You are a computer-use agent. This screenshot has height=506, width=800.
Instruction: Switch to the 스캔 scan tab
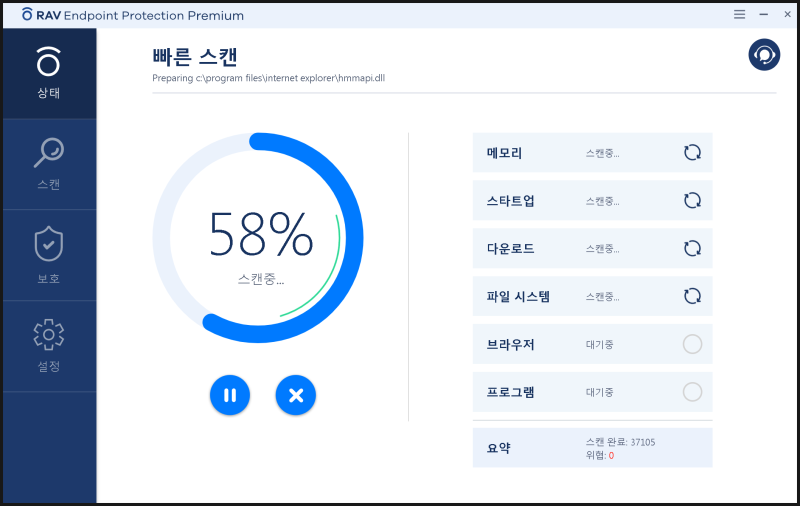49,164
